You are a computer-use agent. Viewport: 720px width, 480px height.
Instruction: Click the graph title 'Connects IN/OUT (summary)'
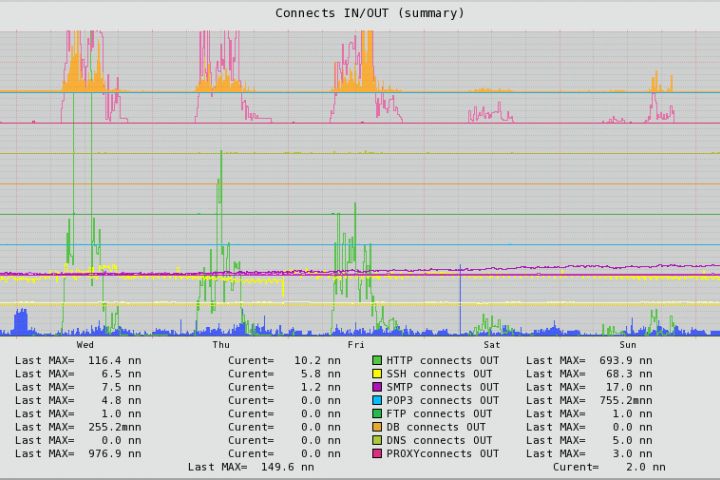(370, 13)
